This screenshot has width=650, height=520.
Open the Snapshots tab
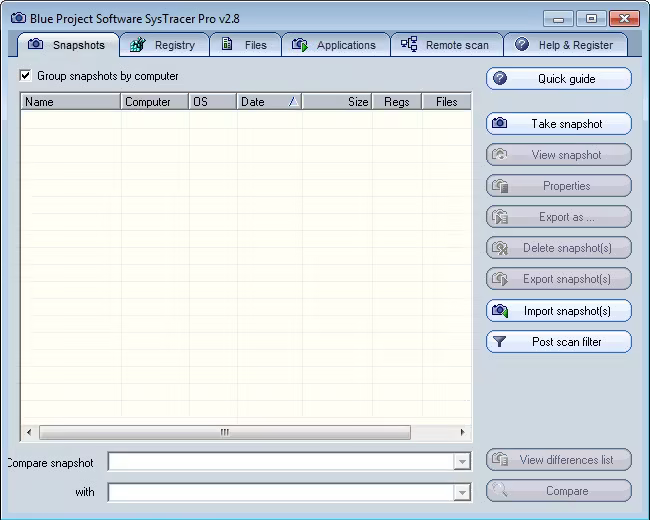[x=68, y=45]
